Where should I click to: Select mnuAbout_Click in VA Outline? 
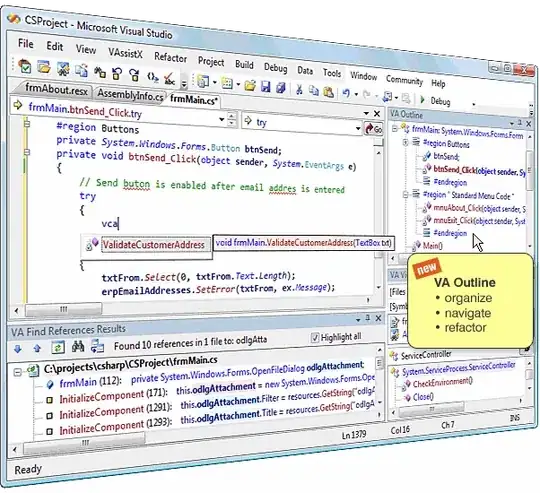(479, 208)
